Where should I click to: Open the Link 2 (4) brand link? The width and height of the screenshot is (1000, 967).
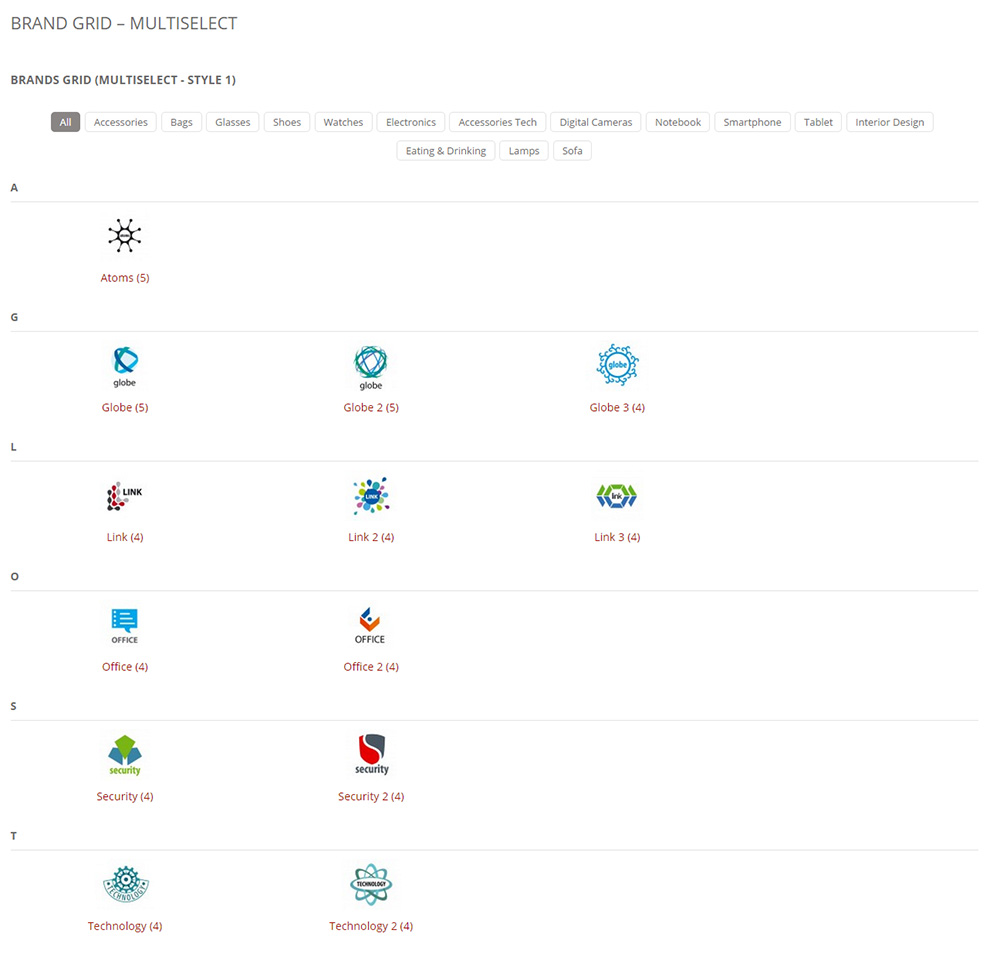pos(371,536)
